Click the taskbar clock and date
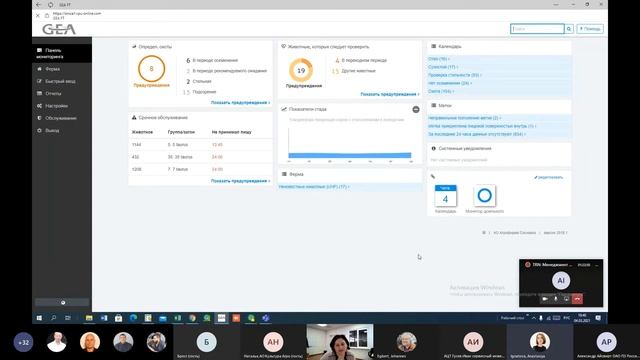640x360 pixels. [582, 318]
